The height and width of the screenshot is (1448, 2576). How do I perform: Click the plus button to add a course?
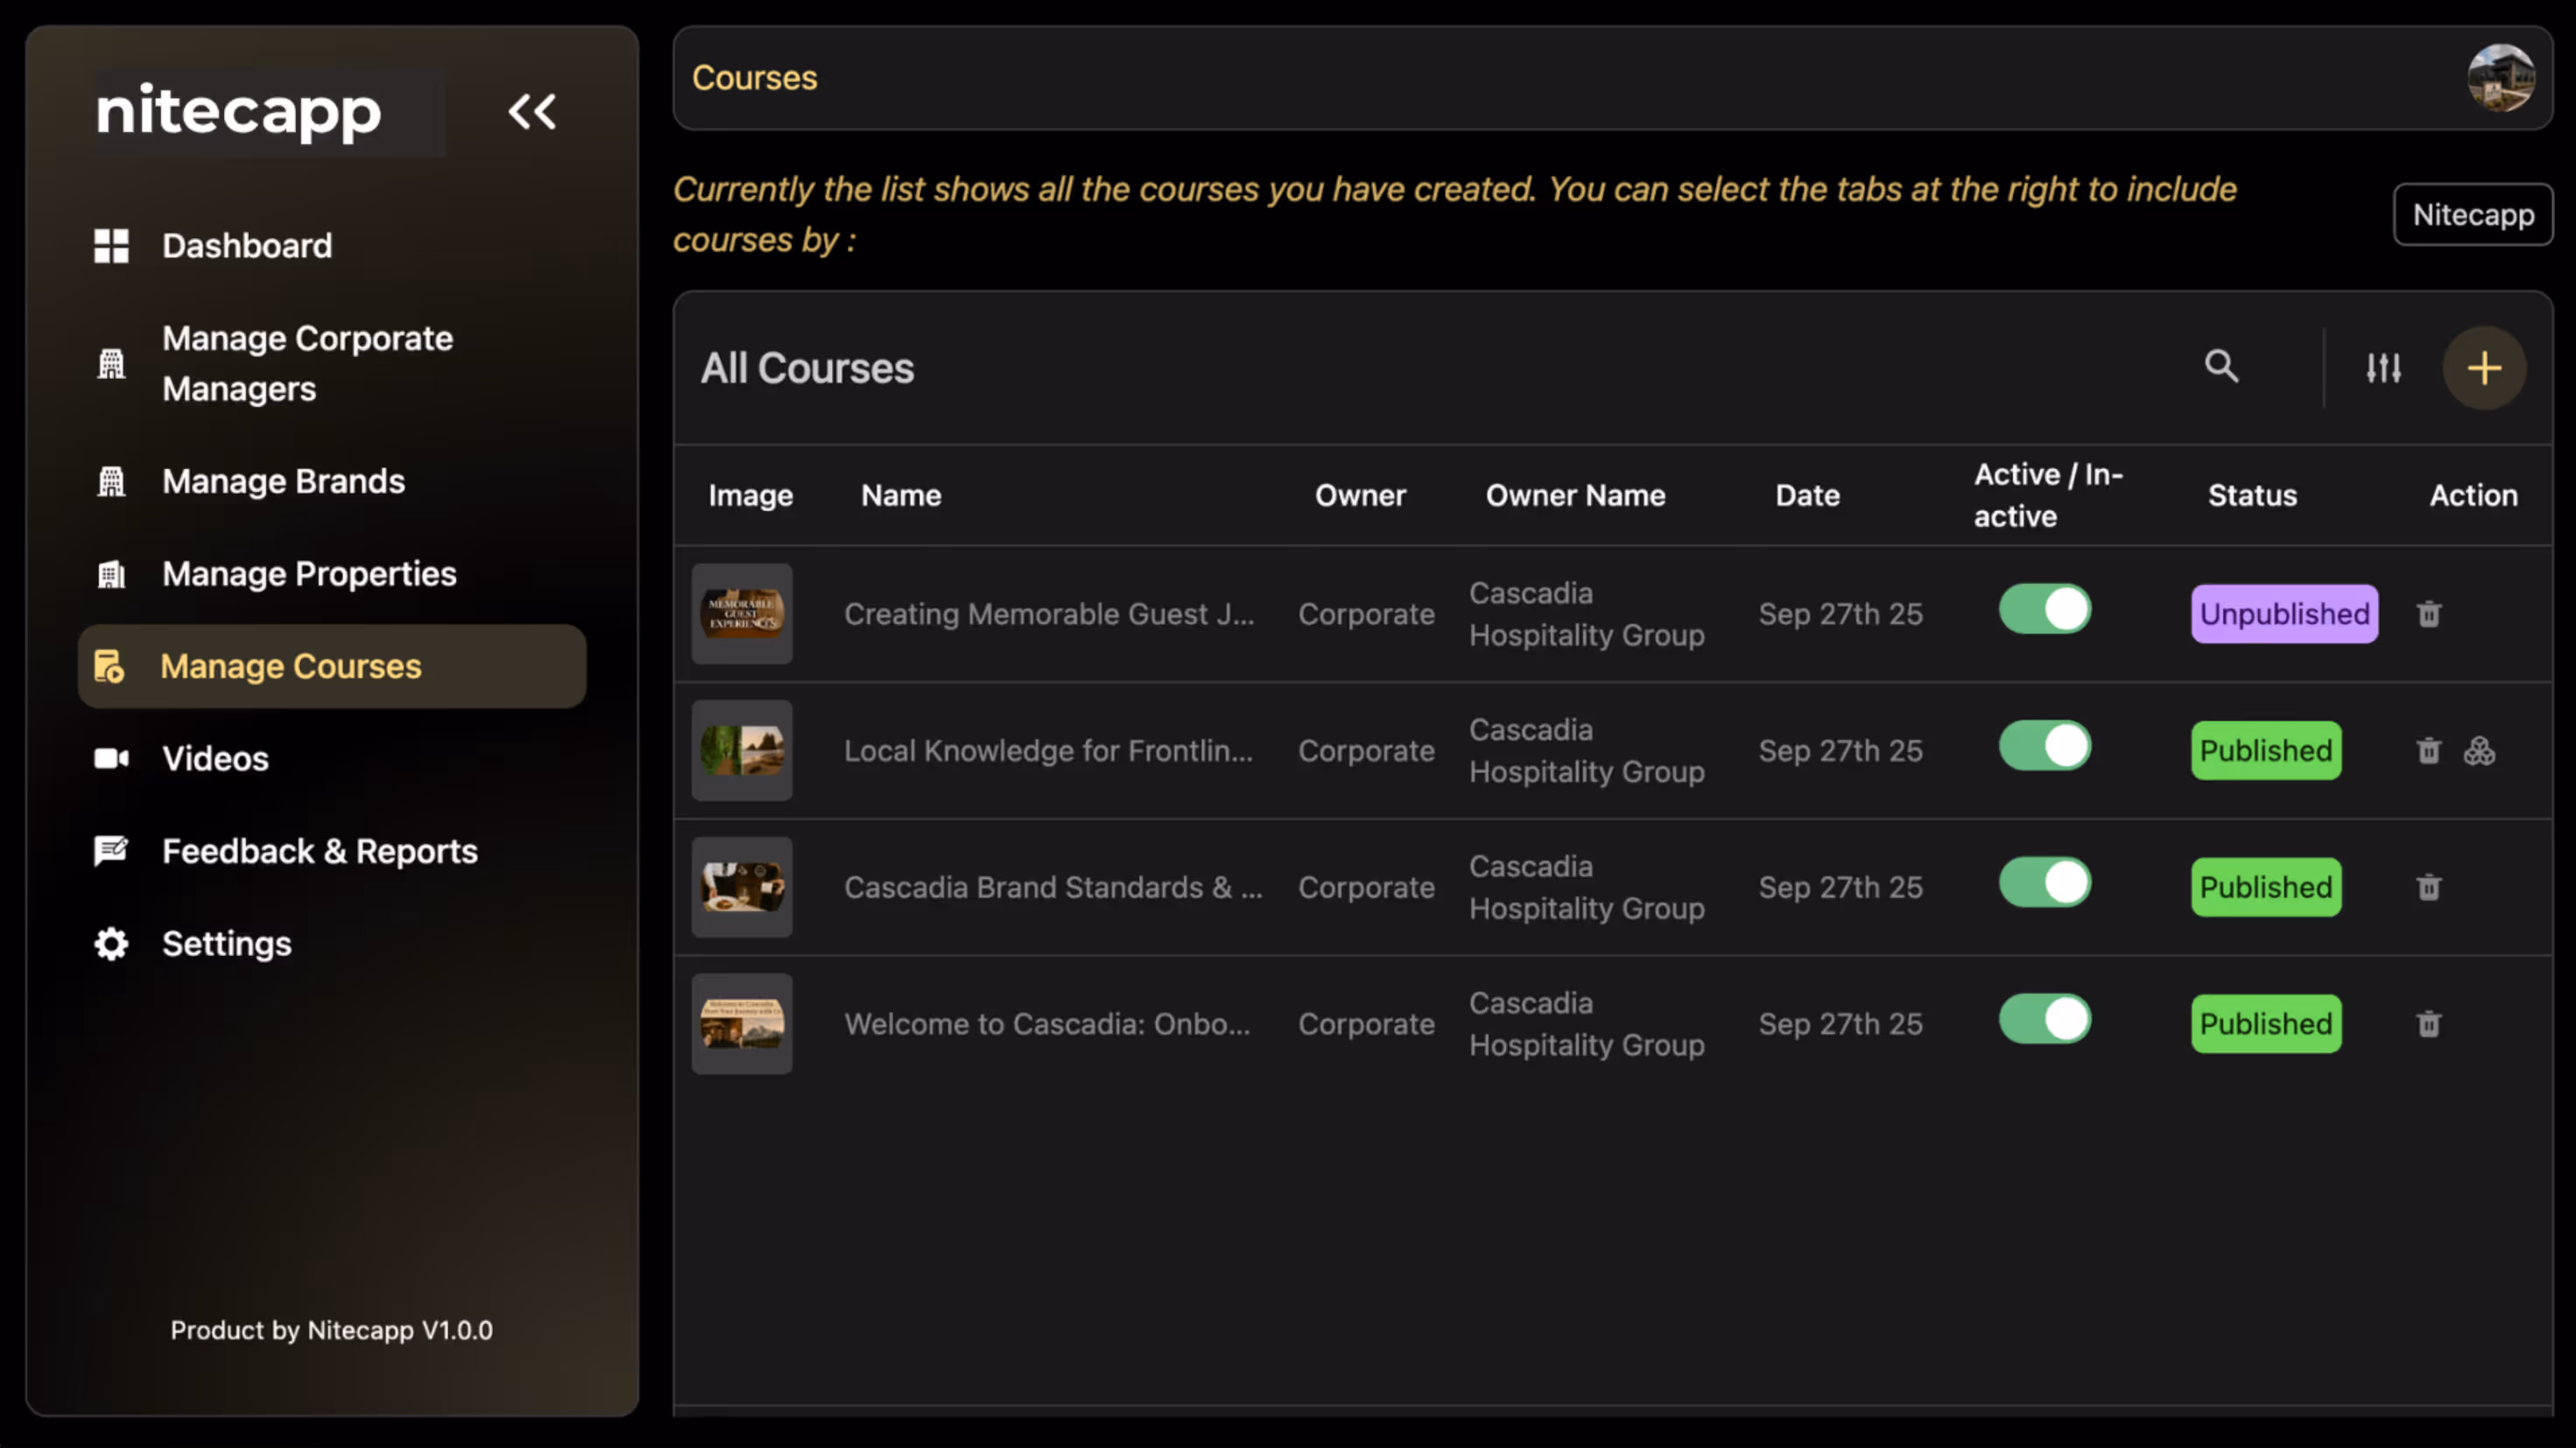coord(2484,367)
